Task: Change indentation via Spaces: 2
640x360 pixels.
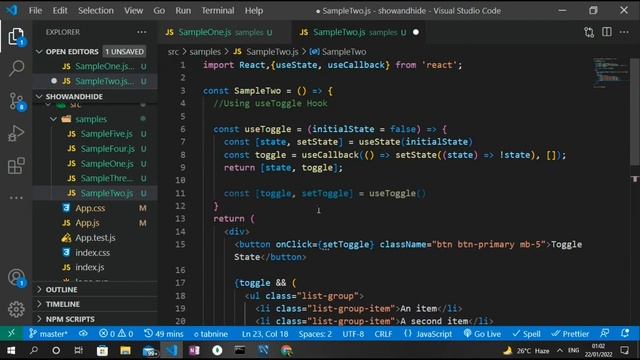Action: tap(315, 334)
